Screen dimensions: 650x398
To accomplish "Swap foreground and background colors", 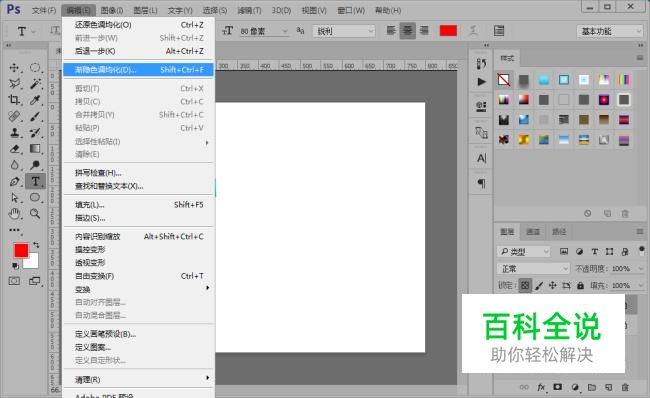I will click(36, 245).
